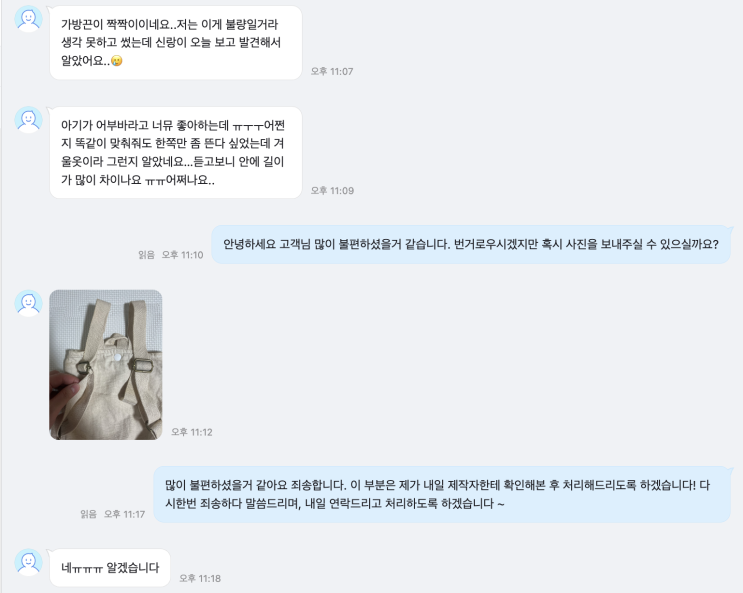The height and width of the screenshot is (593, 743).
Task: Click right strap brass buckle in bag photo
Action: pyautogui.click(x=141, y=365)
